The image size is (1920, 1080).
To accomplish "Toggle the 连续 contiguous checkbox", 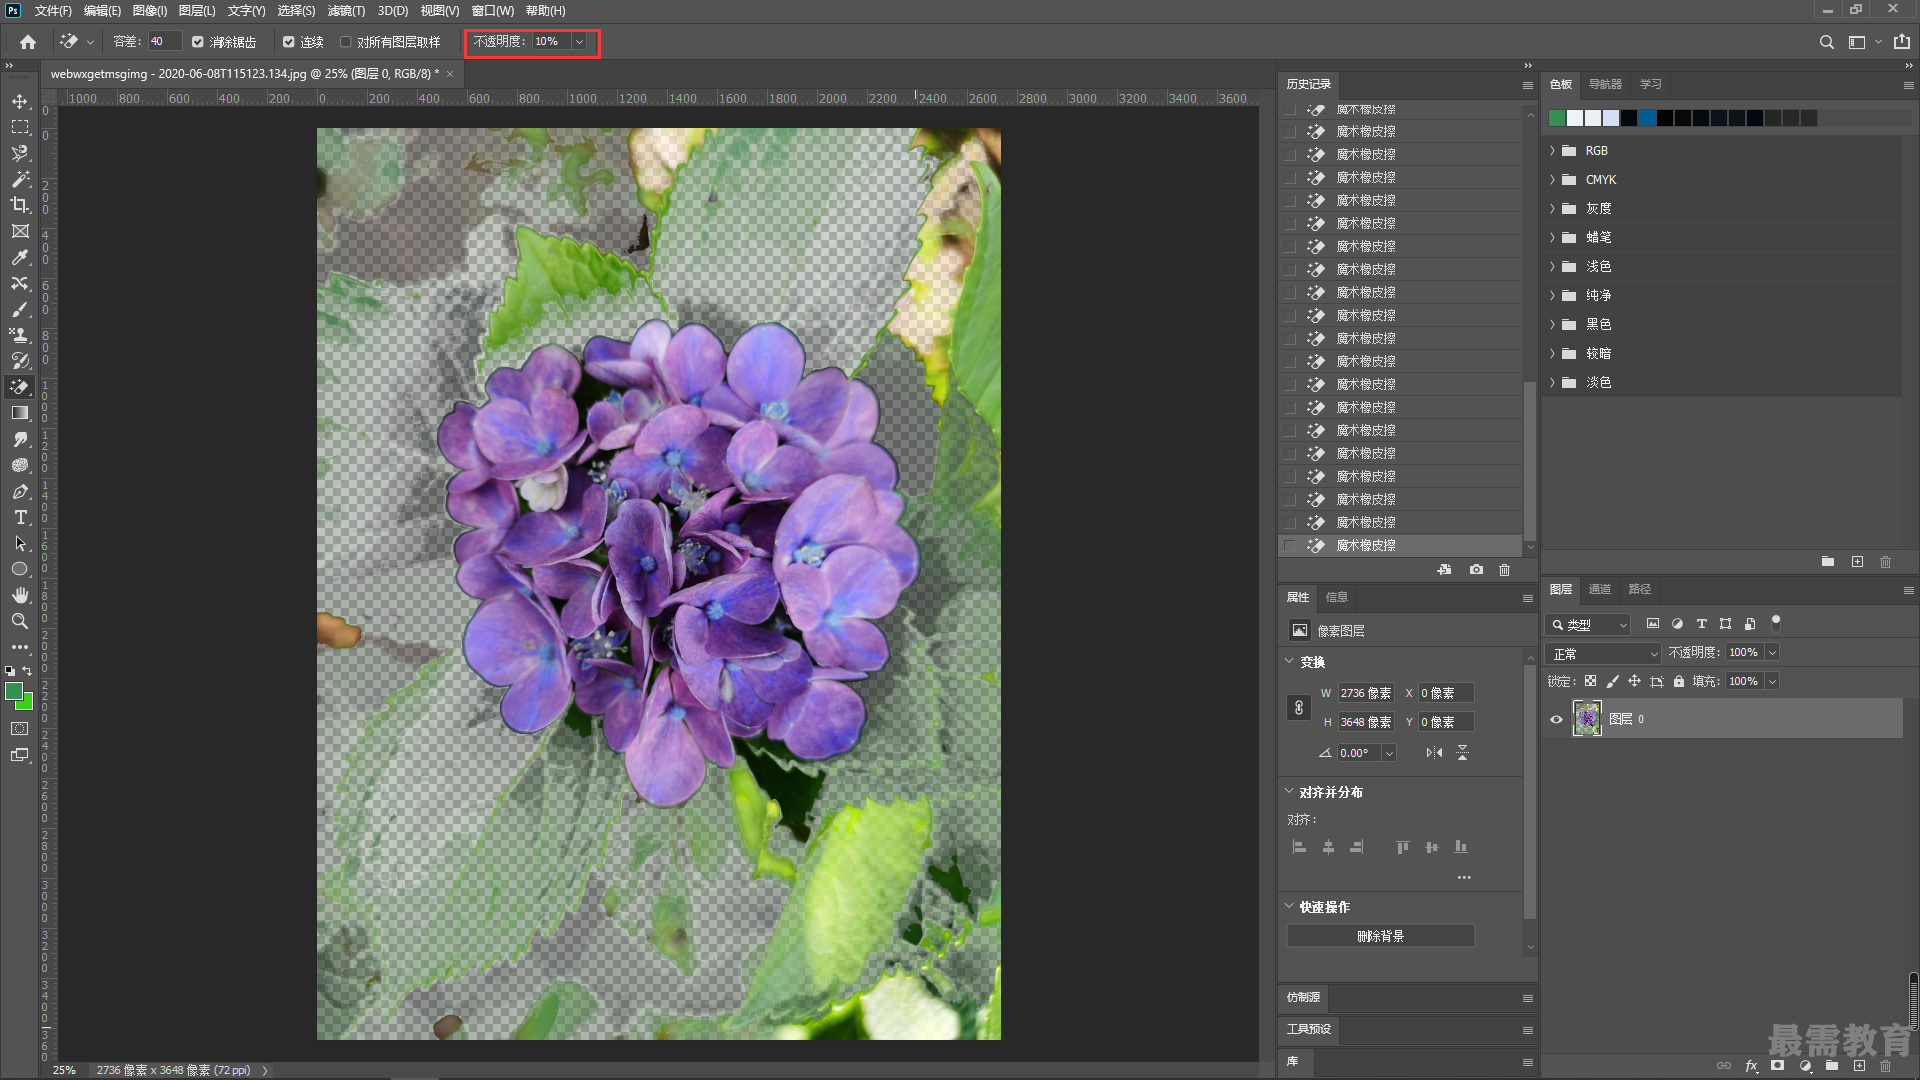I will [289, 42].
